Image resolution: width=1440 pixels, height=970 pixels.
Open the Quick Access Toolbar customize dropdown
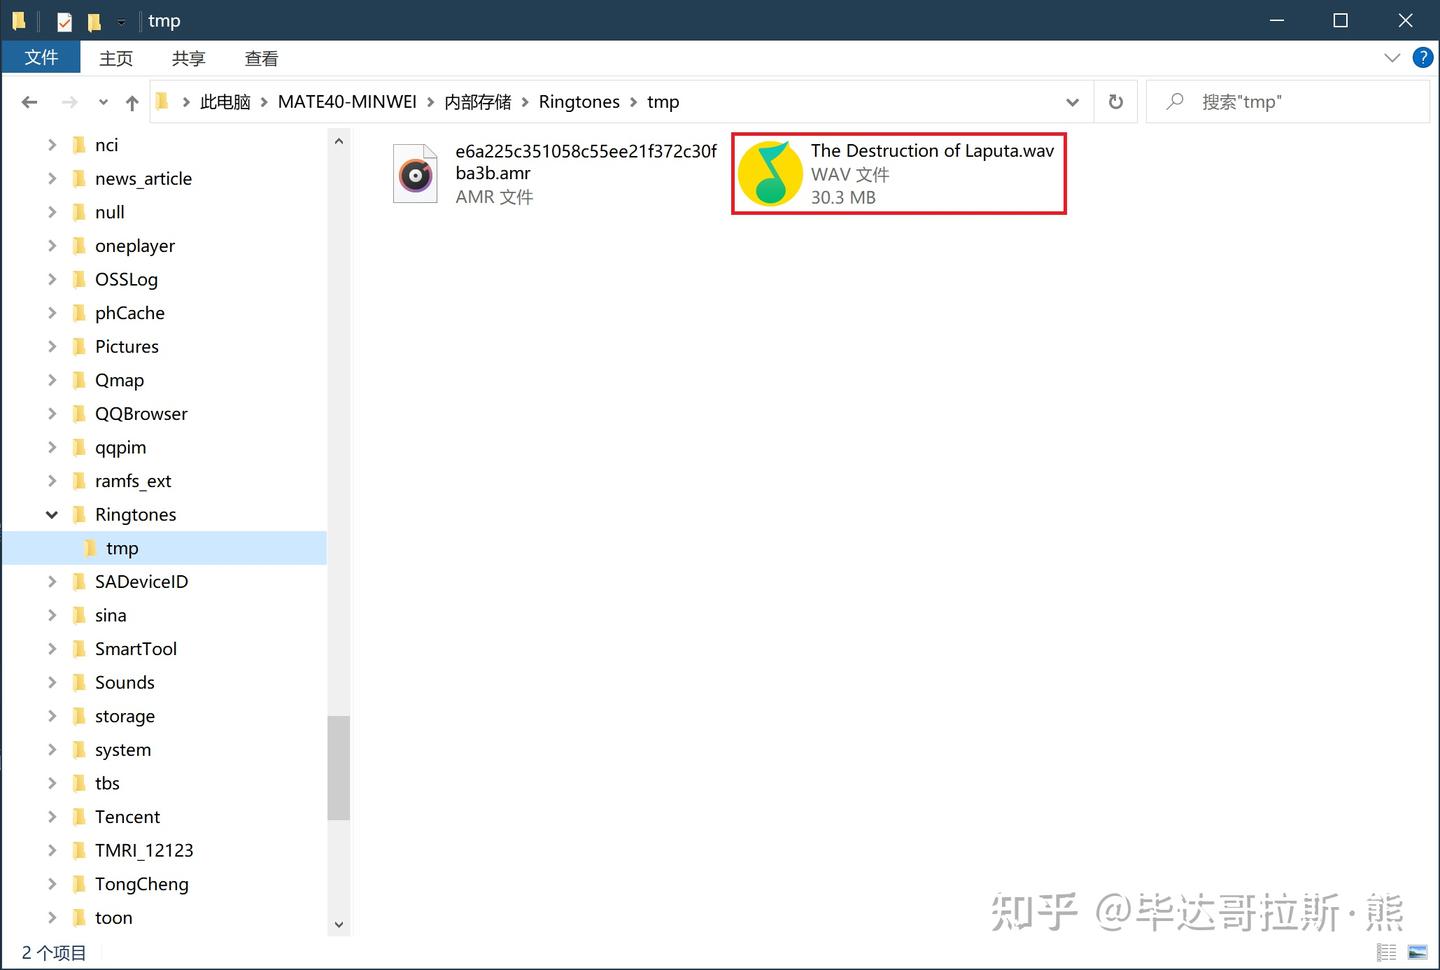coord(121,22)
